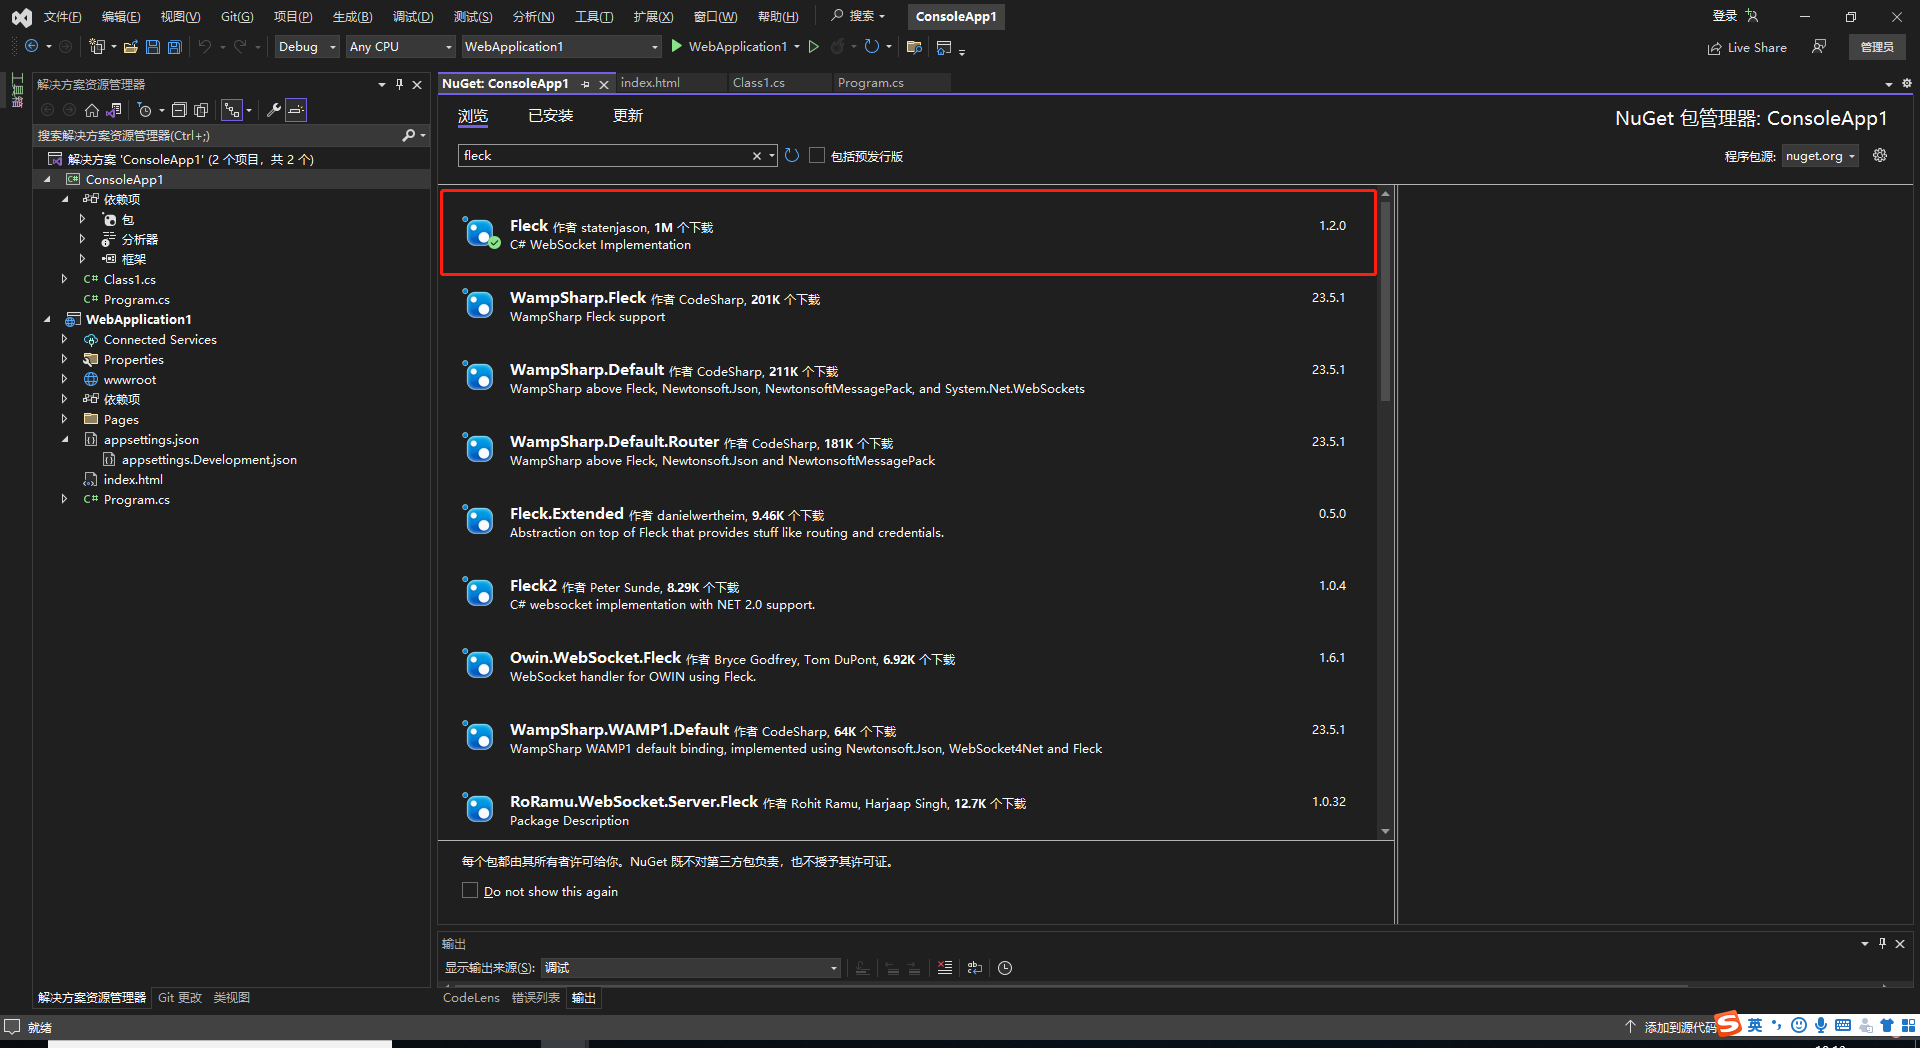Toggle the Preview Selected Items button
The width and height of the screenshot is (1920, 1048).
[x=296, y=110]
